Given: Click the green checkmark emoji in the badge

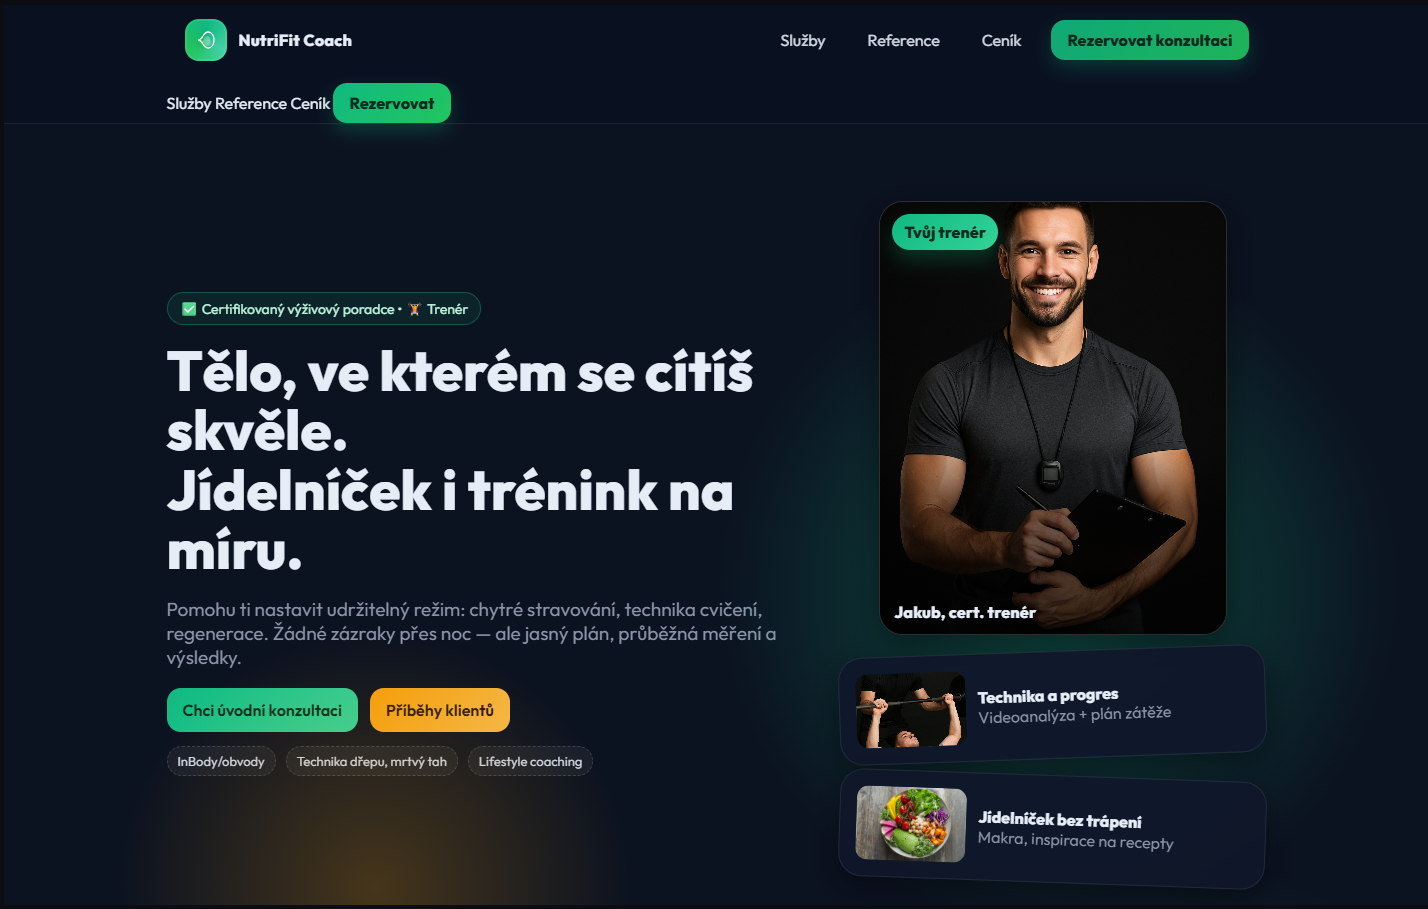Looking at the screenshot, I should (x=189, y=309).
